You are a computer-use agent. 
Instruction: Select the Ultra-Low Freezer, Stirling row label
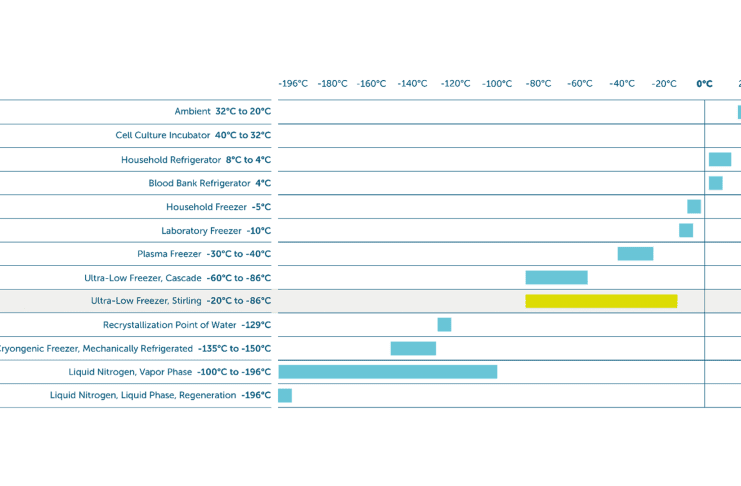click(180, 301)
